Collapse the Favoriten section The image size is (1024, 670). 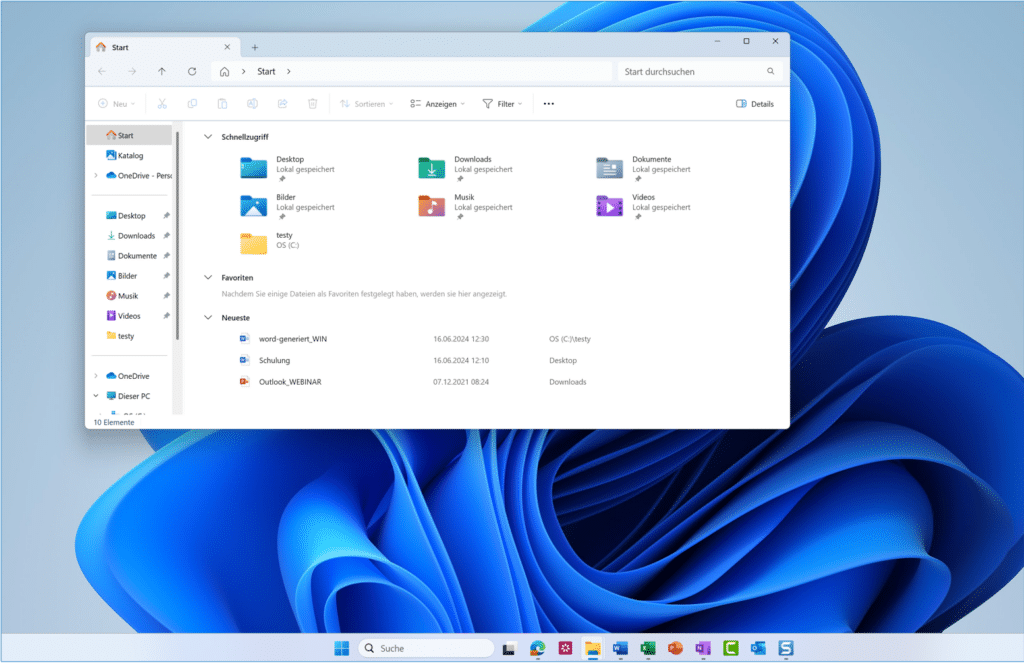208,278
